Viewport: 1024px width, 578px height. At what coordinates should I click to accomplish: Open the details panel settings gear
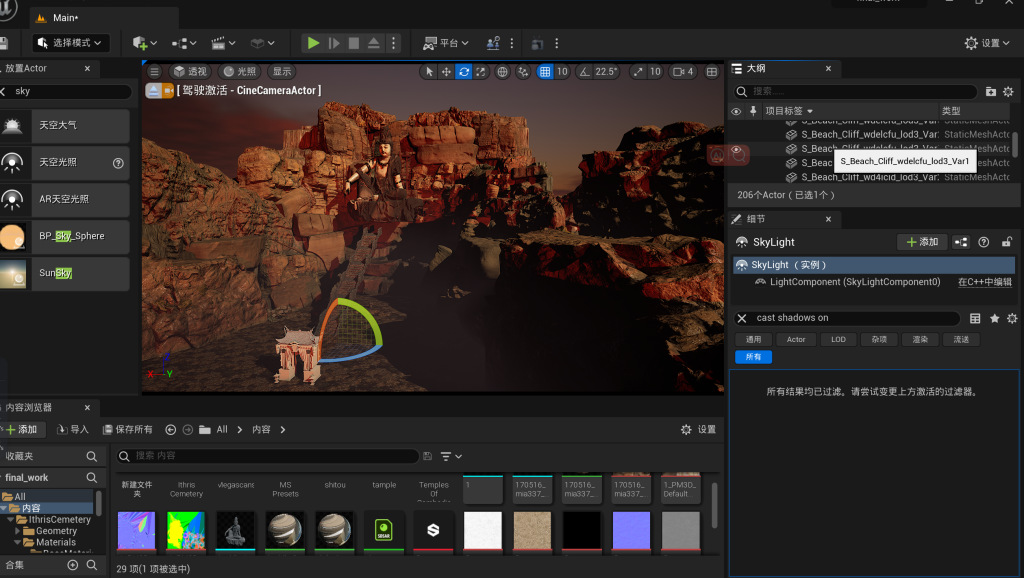click(1012, 318)
